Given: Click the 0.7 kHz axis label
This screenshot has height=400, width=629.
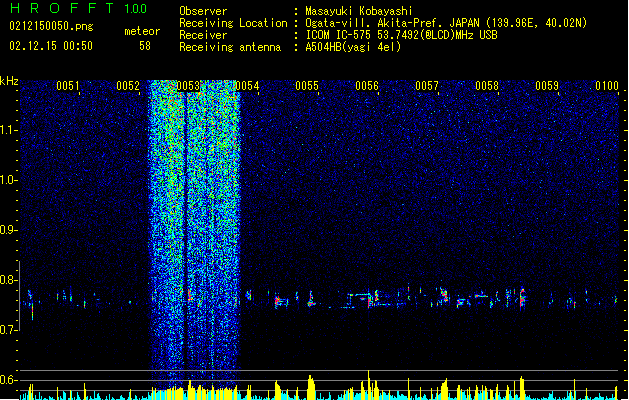Looking at the screenshot, I should coord(9,330).
